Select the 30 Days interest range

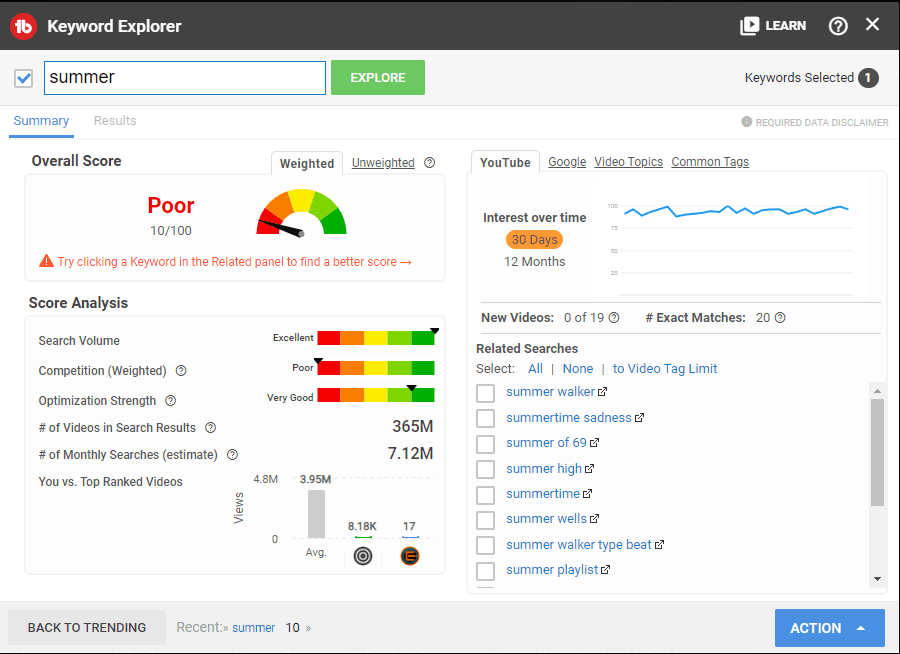tap(534, 239)
